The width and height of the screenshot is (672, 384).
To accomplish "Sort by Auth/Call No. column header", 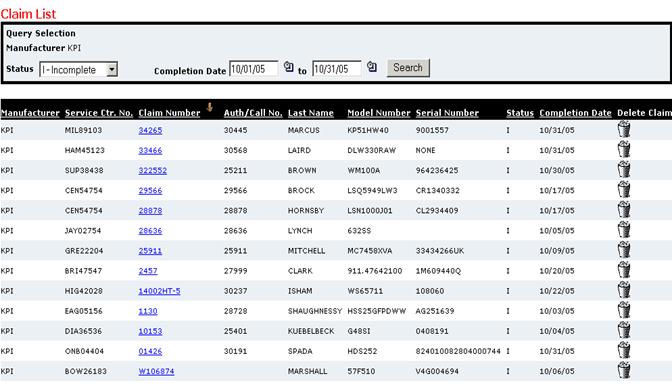I will pyautogui.click(x=253, y=113).
